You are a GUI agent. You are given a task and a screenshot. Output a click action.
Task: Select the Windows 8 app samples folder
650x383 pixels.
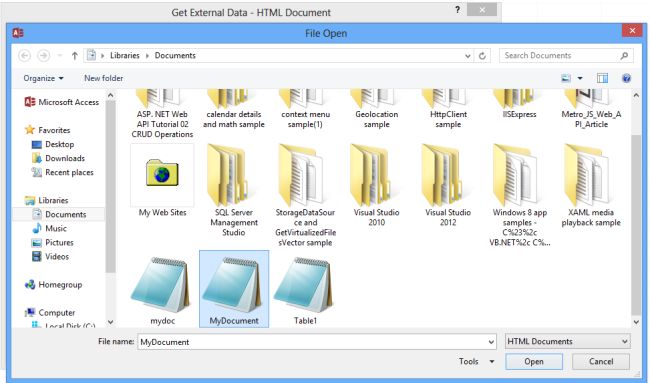pos(520,196)
